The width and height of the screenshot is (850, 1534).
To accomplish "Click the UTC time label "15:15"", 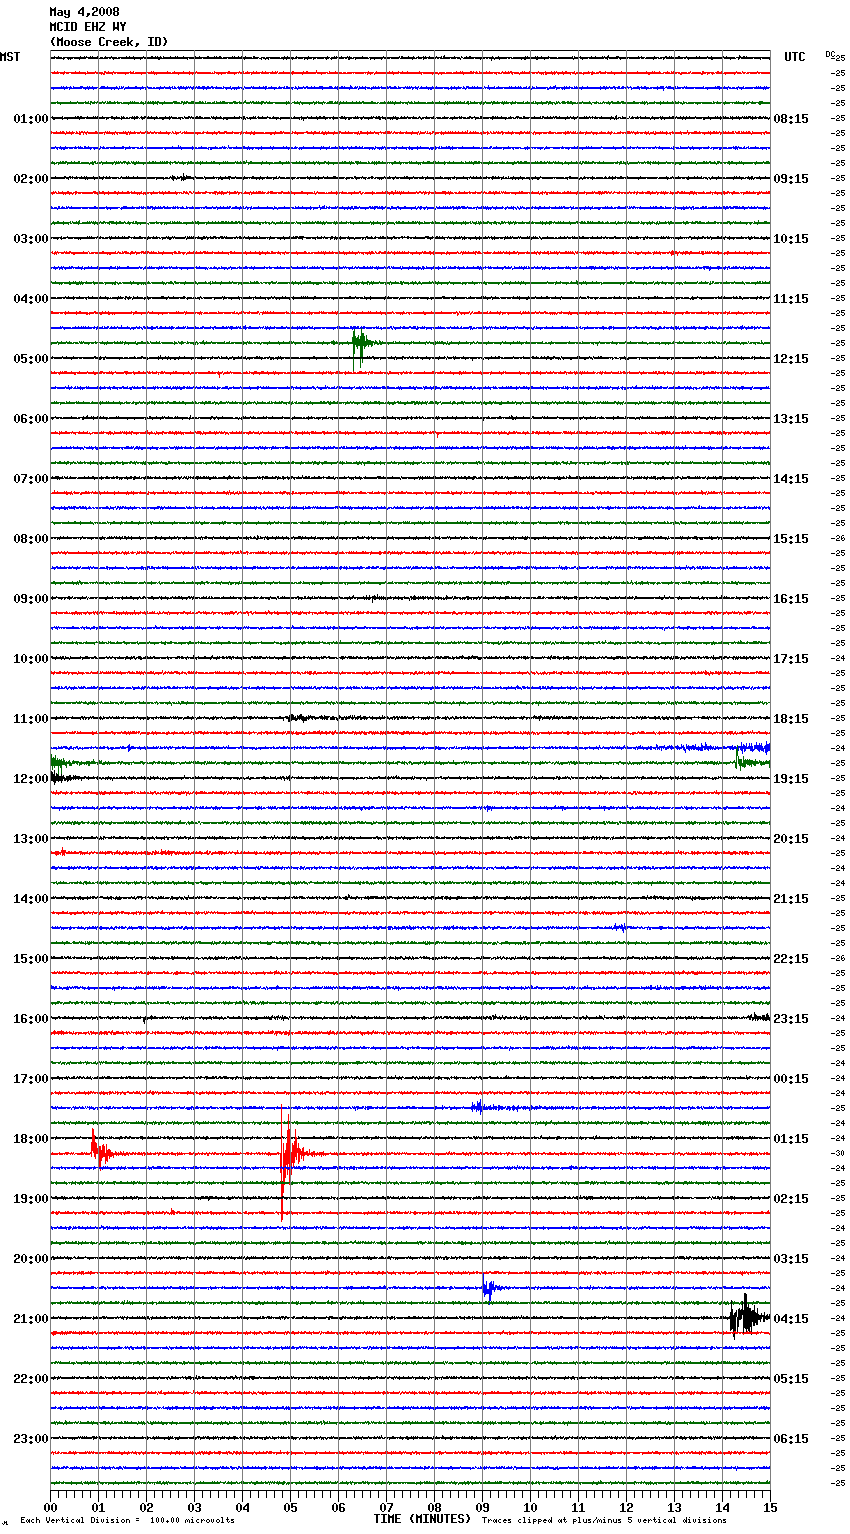I will click(x=791, y=539).
